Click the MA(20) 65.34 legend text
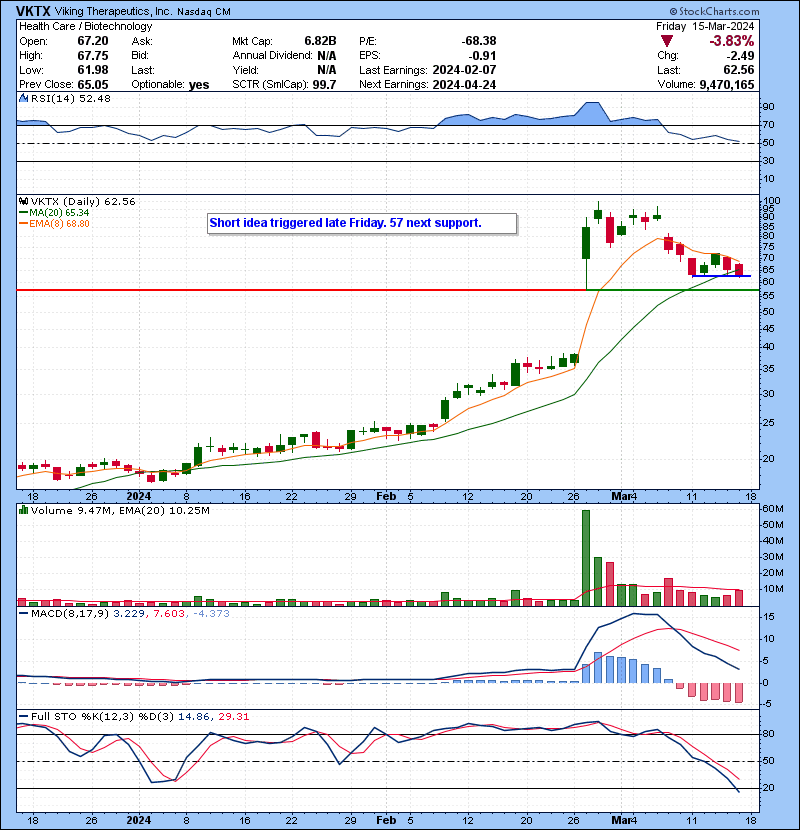 point(59,212)
